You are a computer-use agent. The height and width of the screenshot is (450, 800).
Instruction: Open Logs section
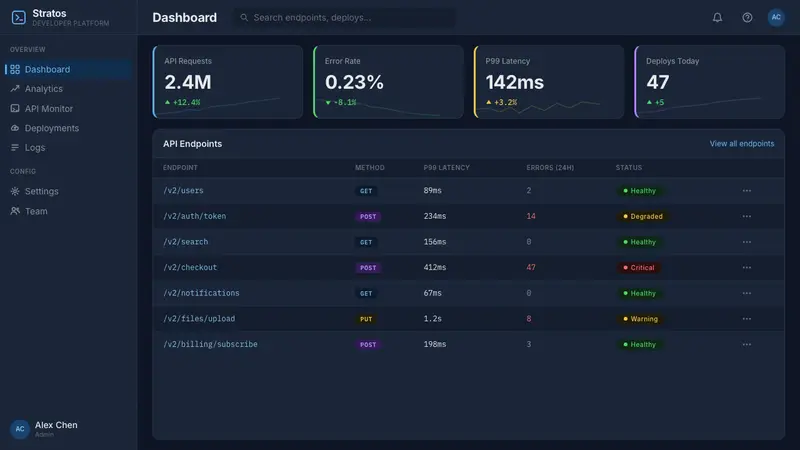[x=69, y=147]
